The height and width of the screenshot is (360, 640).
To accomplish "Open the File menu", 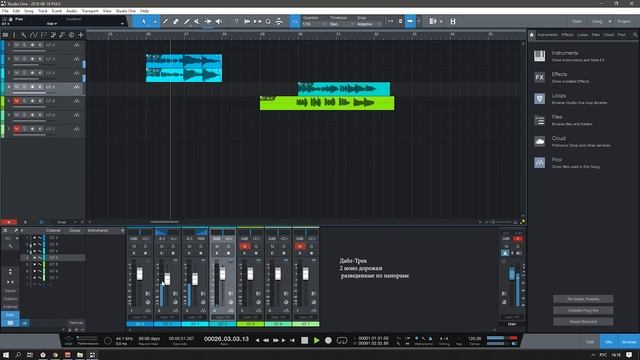I will [5, 11].
